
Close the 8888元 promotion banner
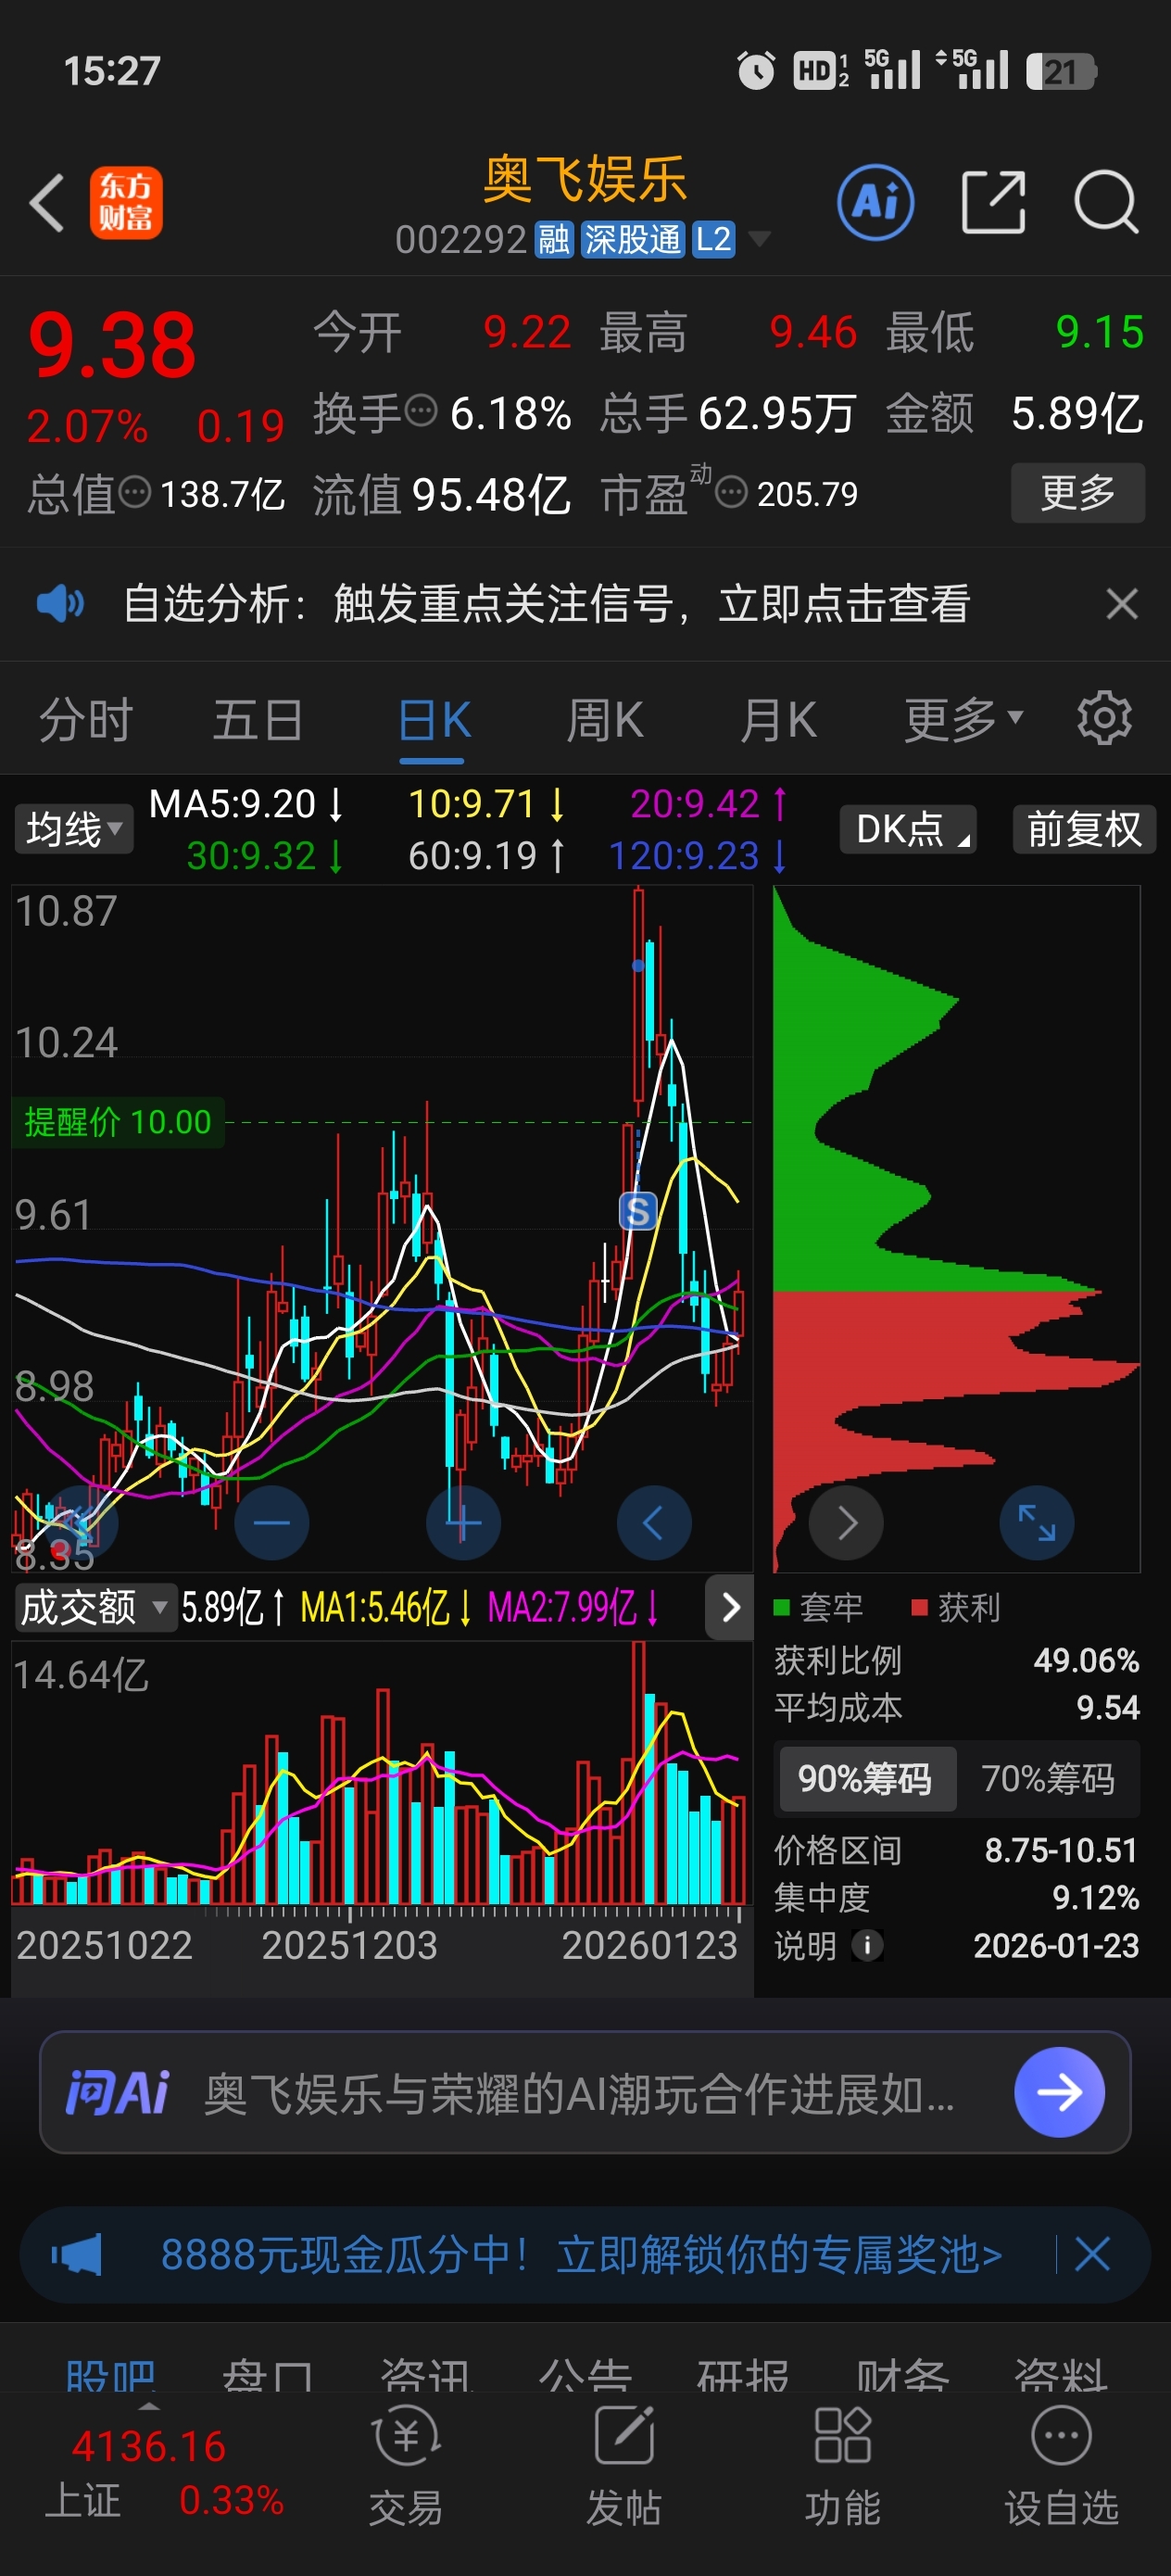(1092, 2255)
